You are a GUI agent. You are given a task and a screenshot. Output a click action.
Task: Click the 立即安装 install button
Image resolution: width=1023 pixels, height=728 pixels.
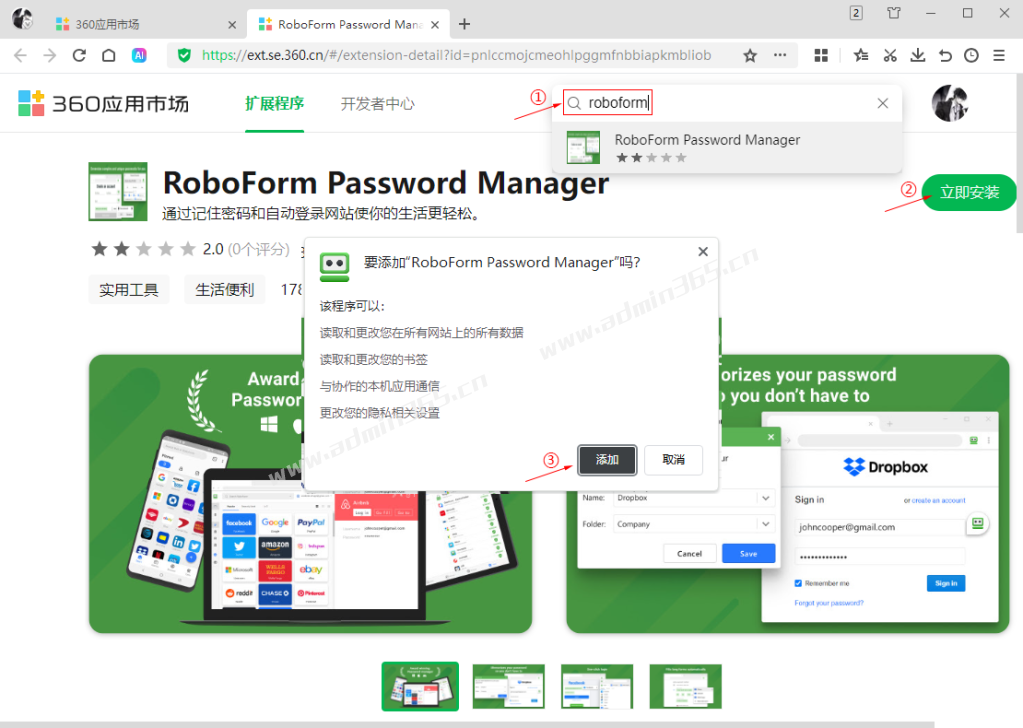click(969, 192)
